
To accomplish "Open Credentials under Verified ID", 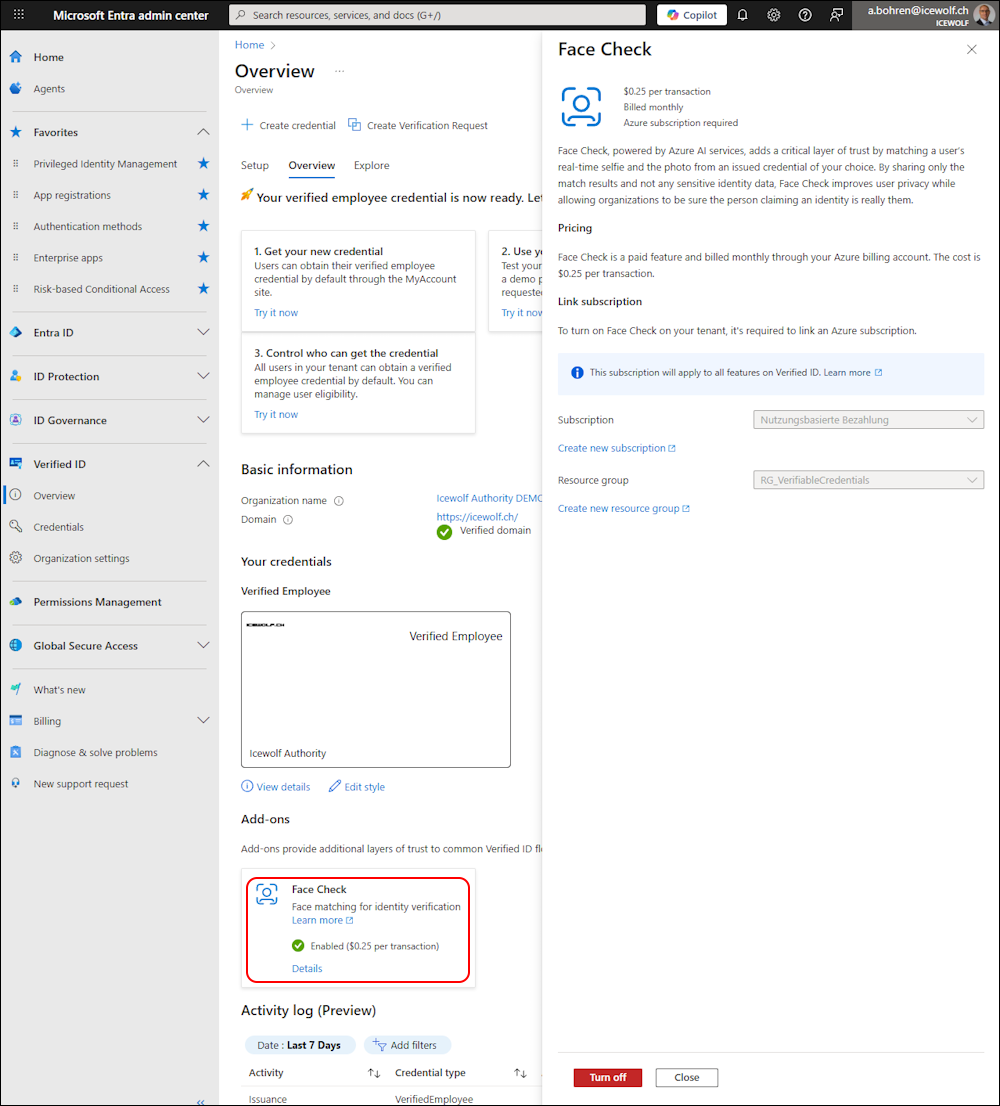I will 59,527.
